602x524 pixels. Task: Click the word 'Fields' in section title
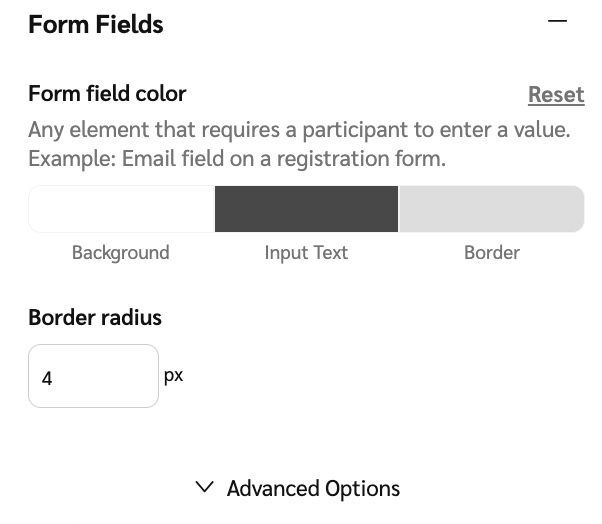point(129,24)
